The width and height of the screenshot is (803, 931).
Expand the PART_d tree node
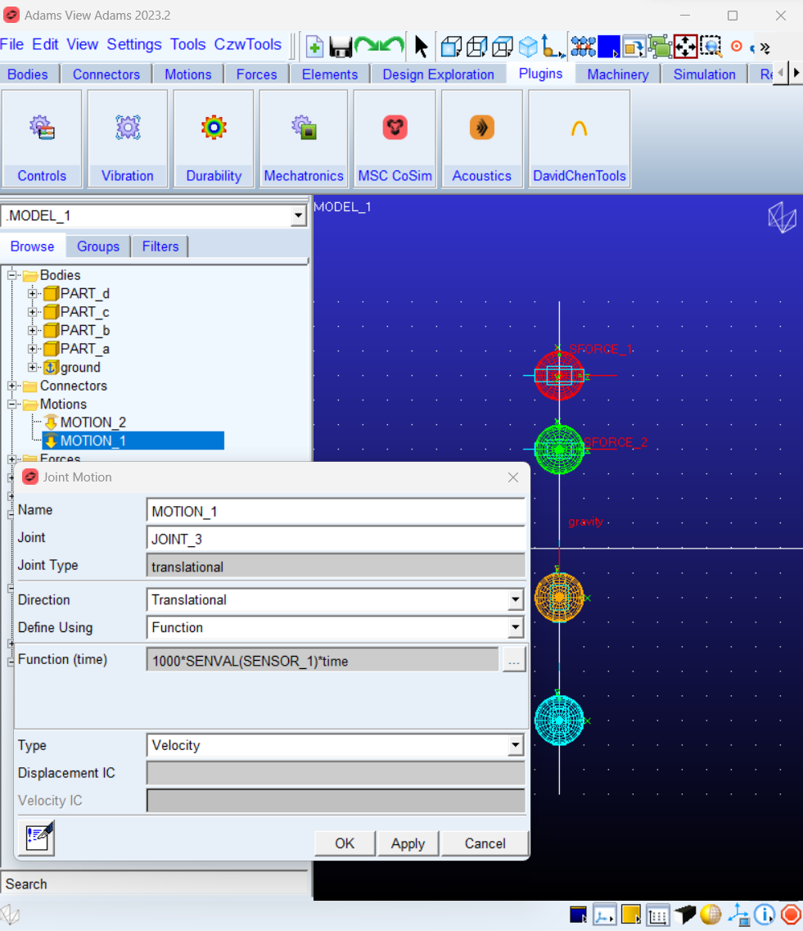[33, 293]
